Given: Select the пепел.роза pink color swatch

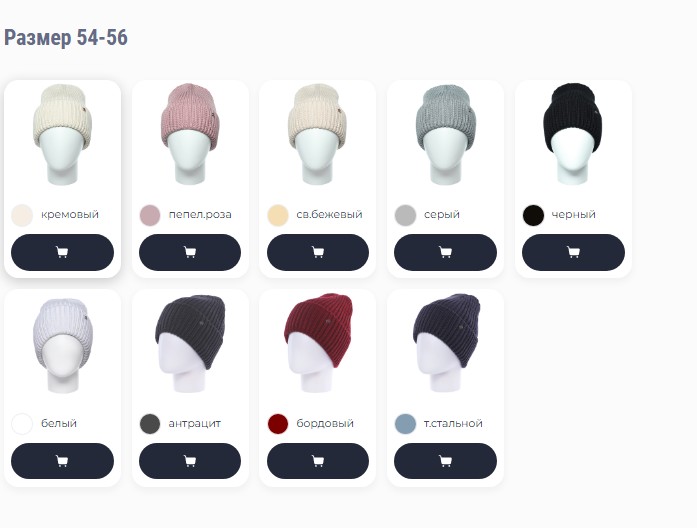Looking at the screenshot, I should 150,215.
